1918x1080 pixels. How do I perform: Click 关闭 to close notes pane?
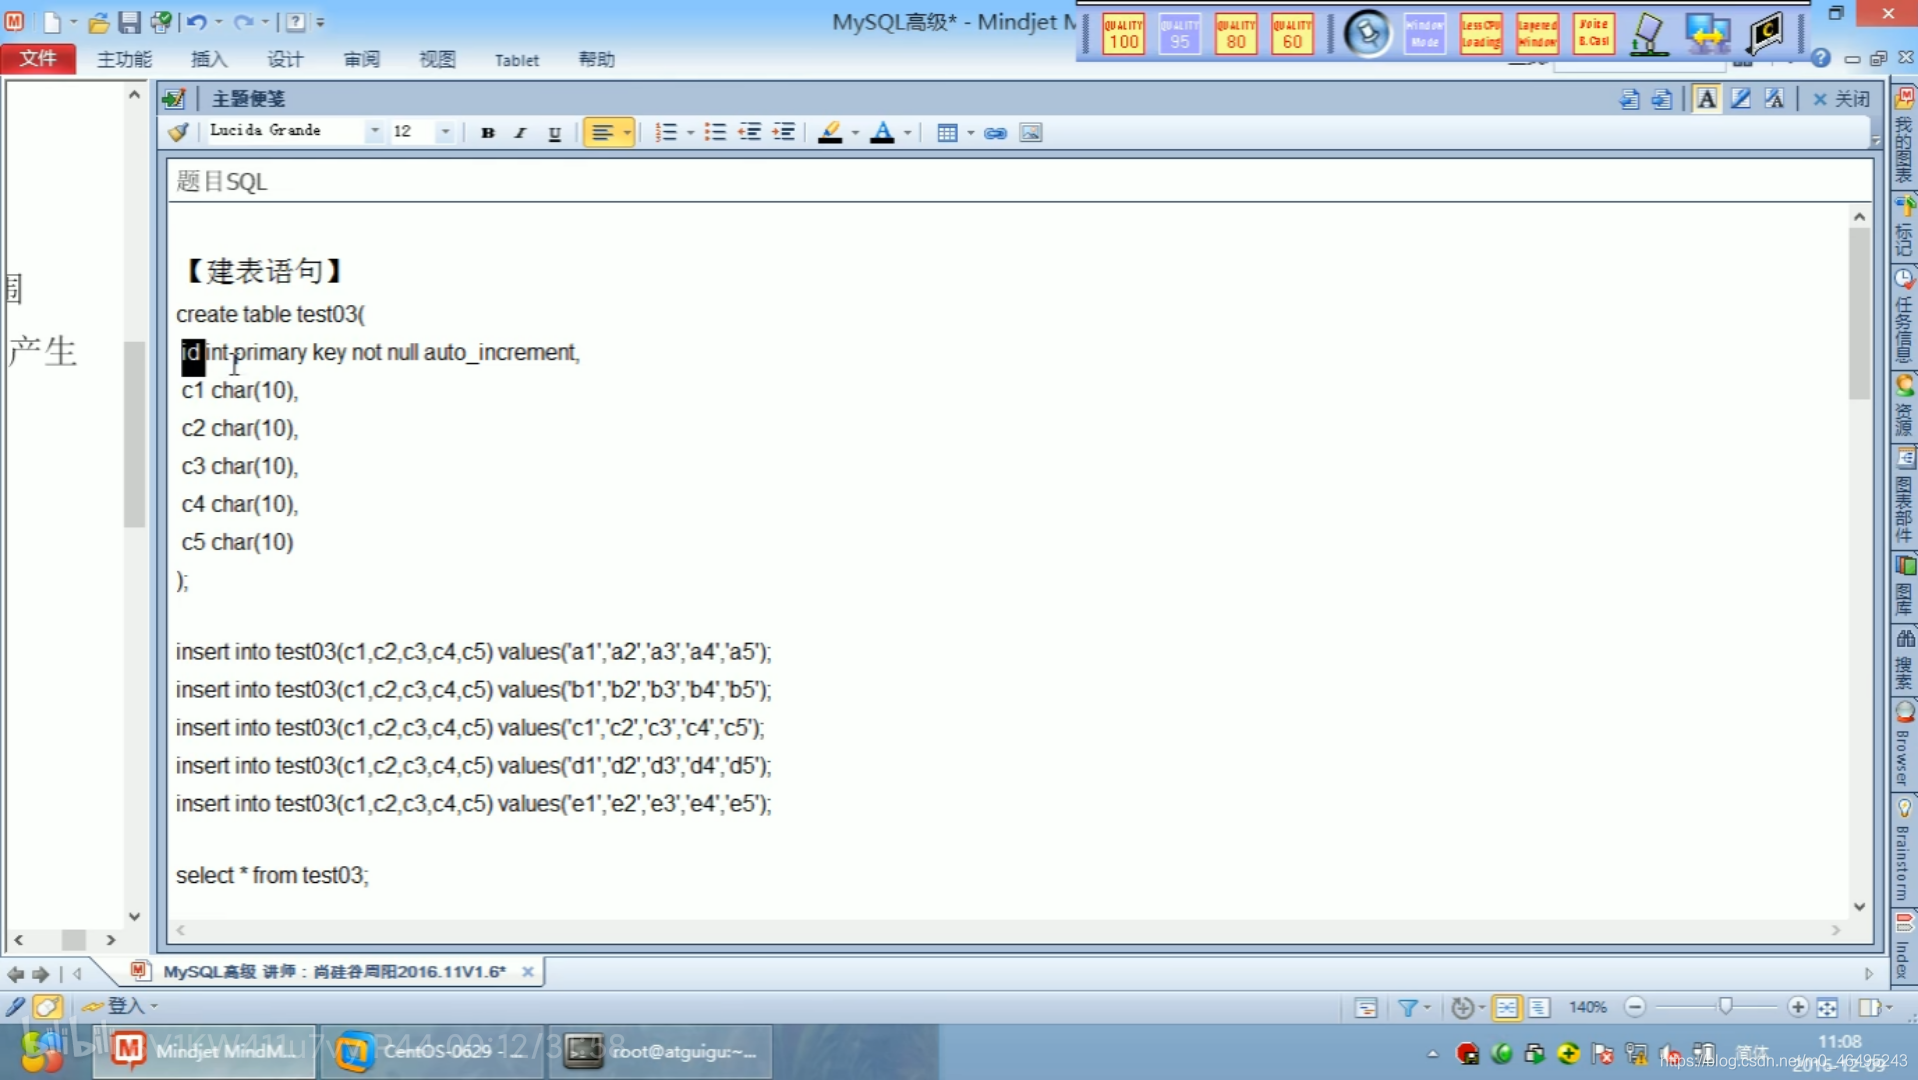(1841, 98)
